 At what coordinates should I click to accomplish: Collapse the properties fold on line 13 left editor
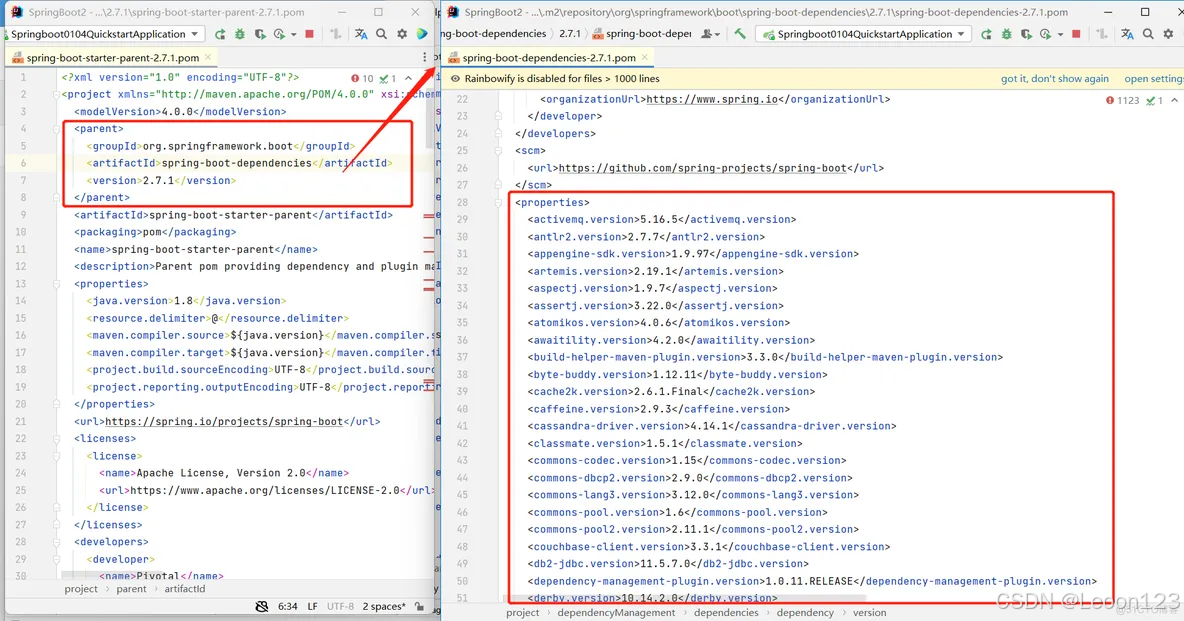[56, 284]
